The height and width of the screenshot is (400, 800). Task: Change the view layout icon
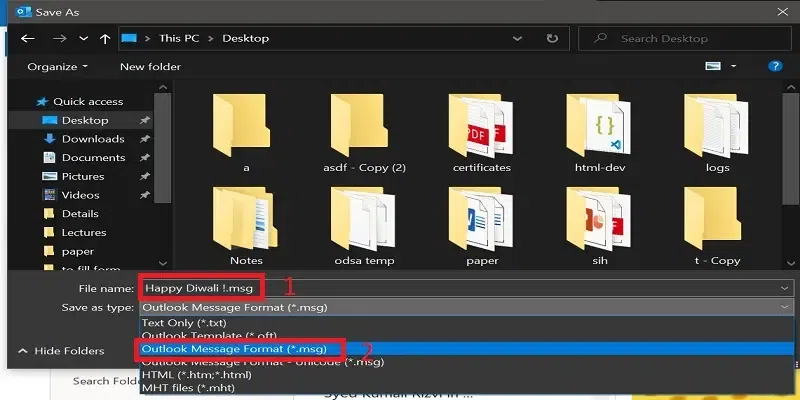click(x=713, y=66)
